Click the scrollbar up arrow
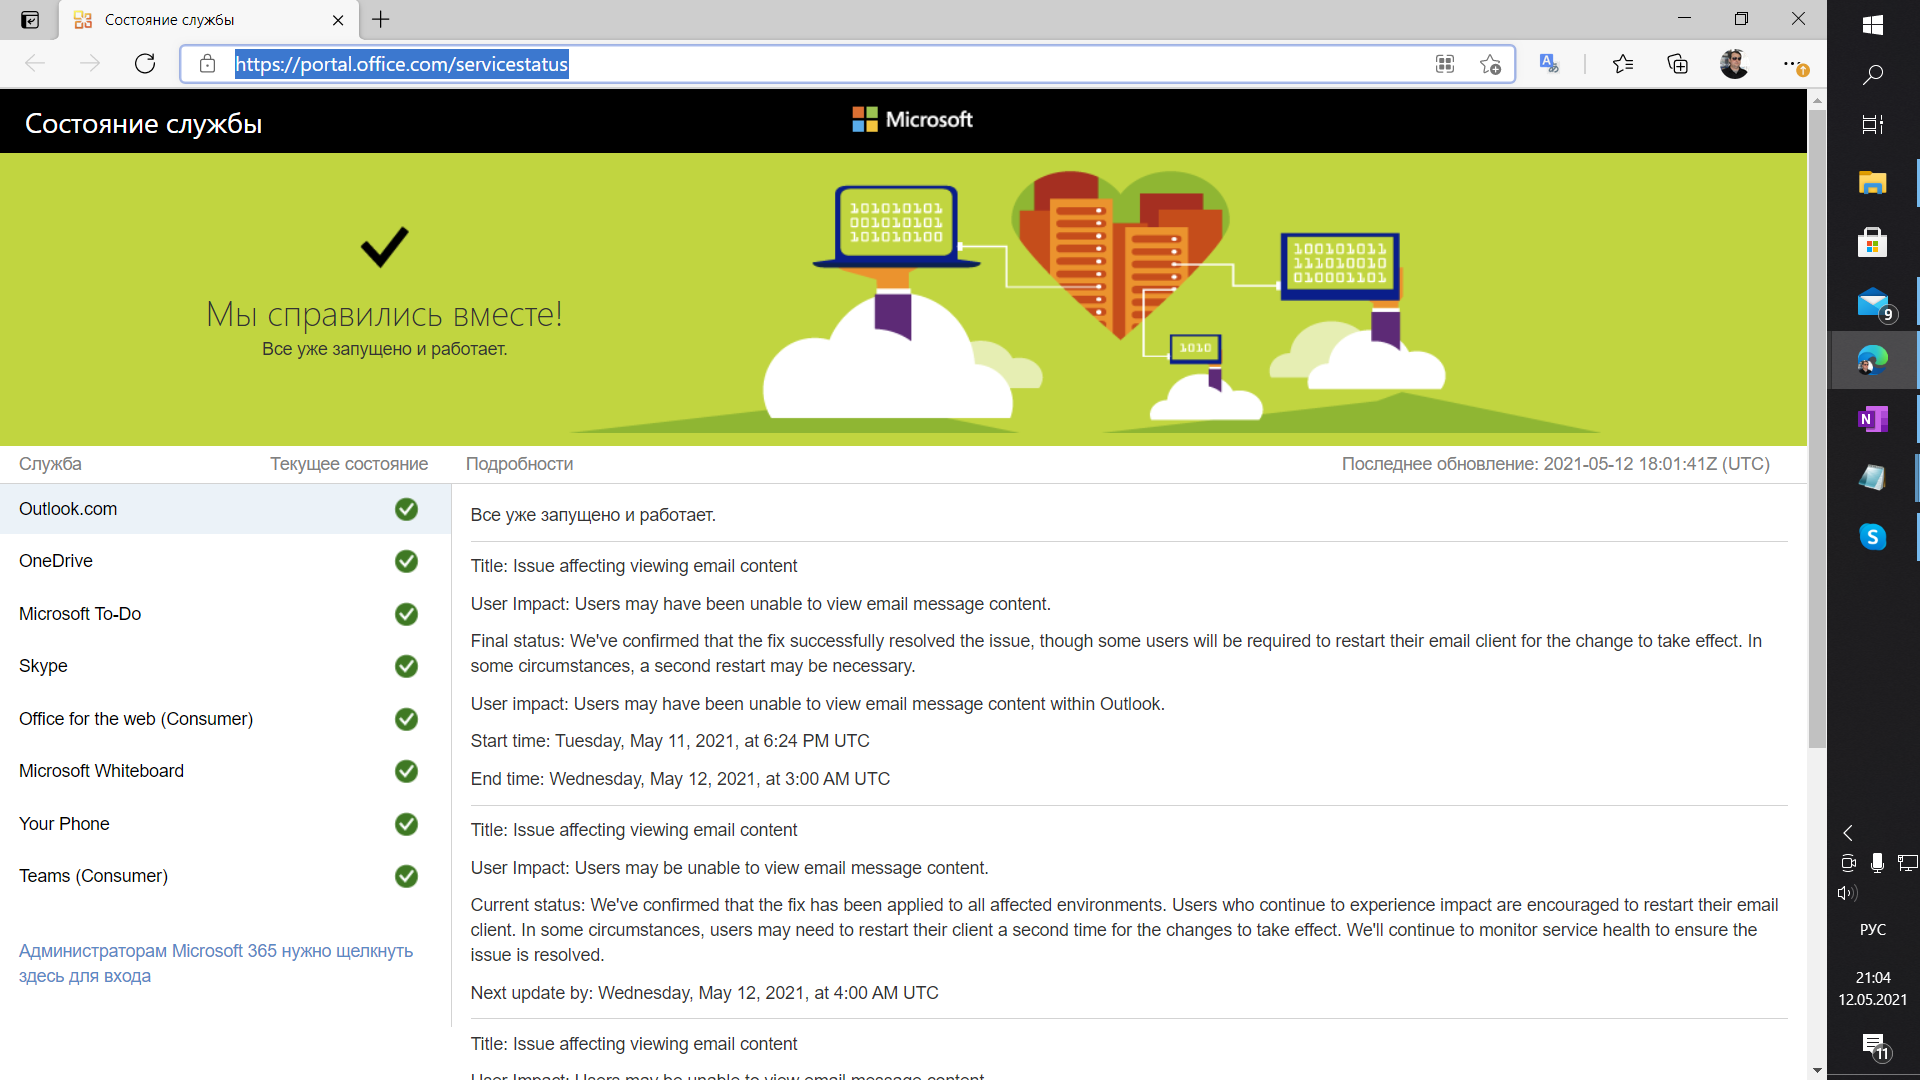This screenshot has height=1080, width=1920. point(1817,100)
